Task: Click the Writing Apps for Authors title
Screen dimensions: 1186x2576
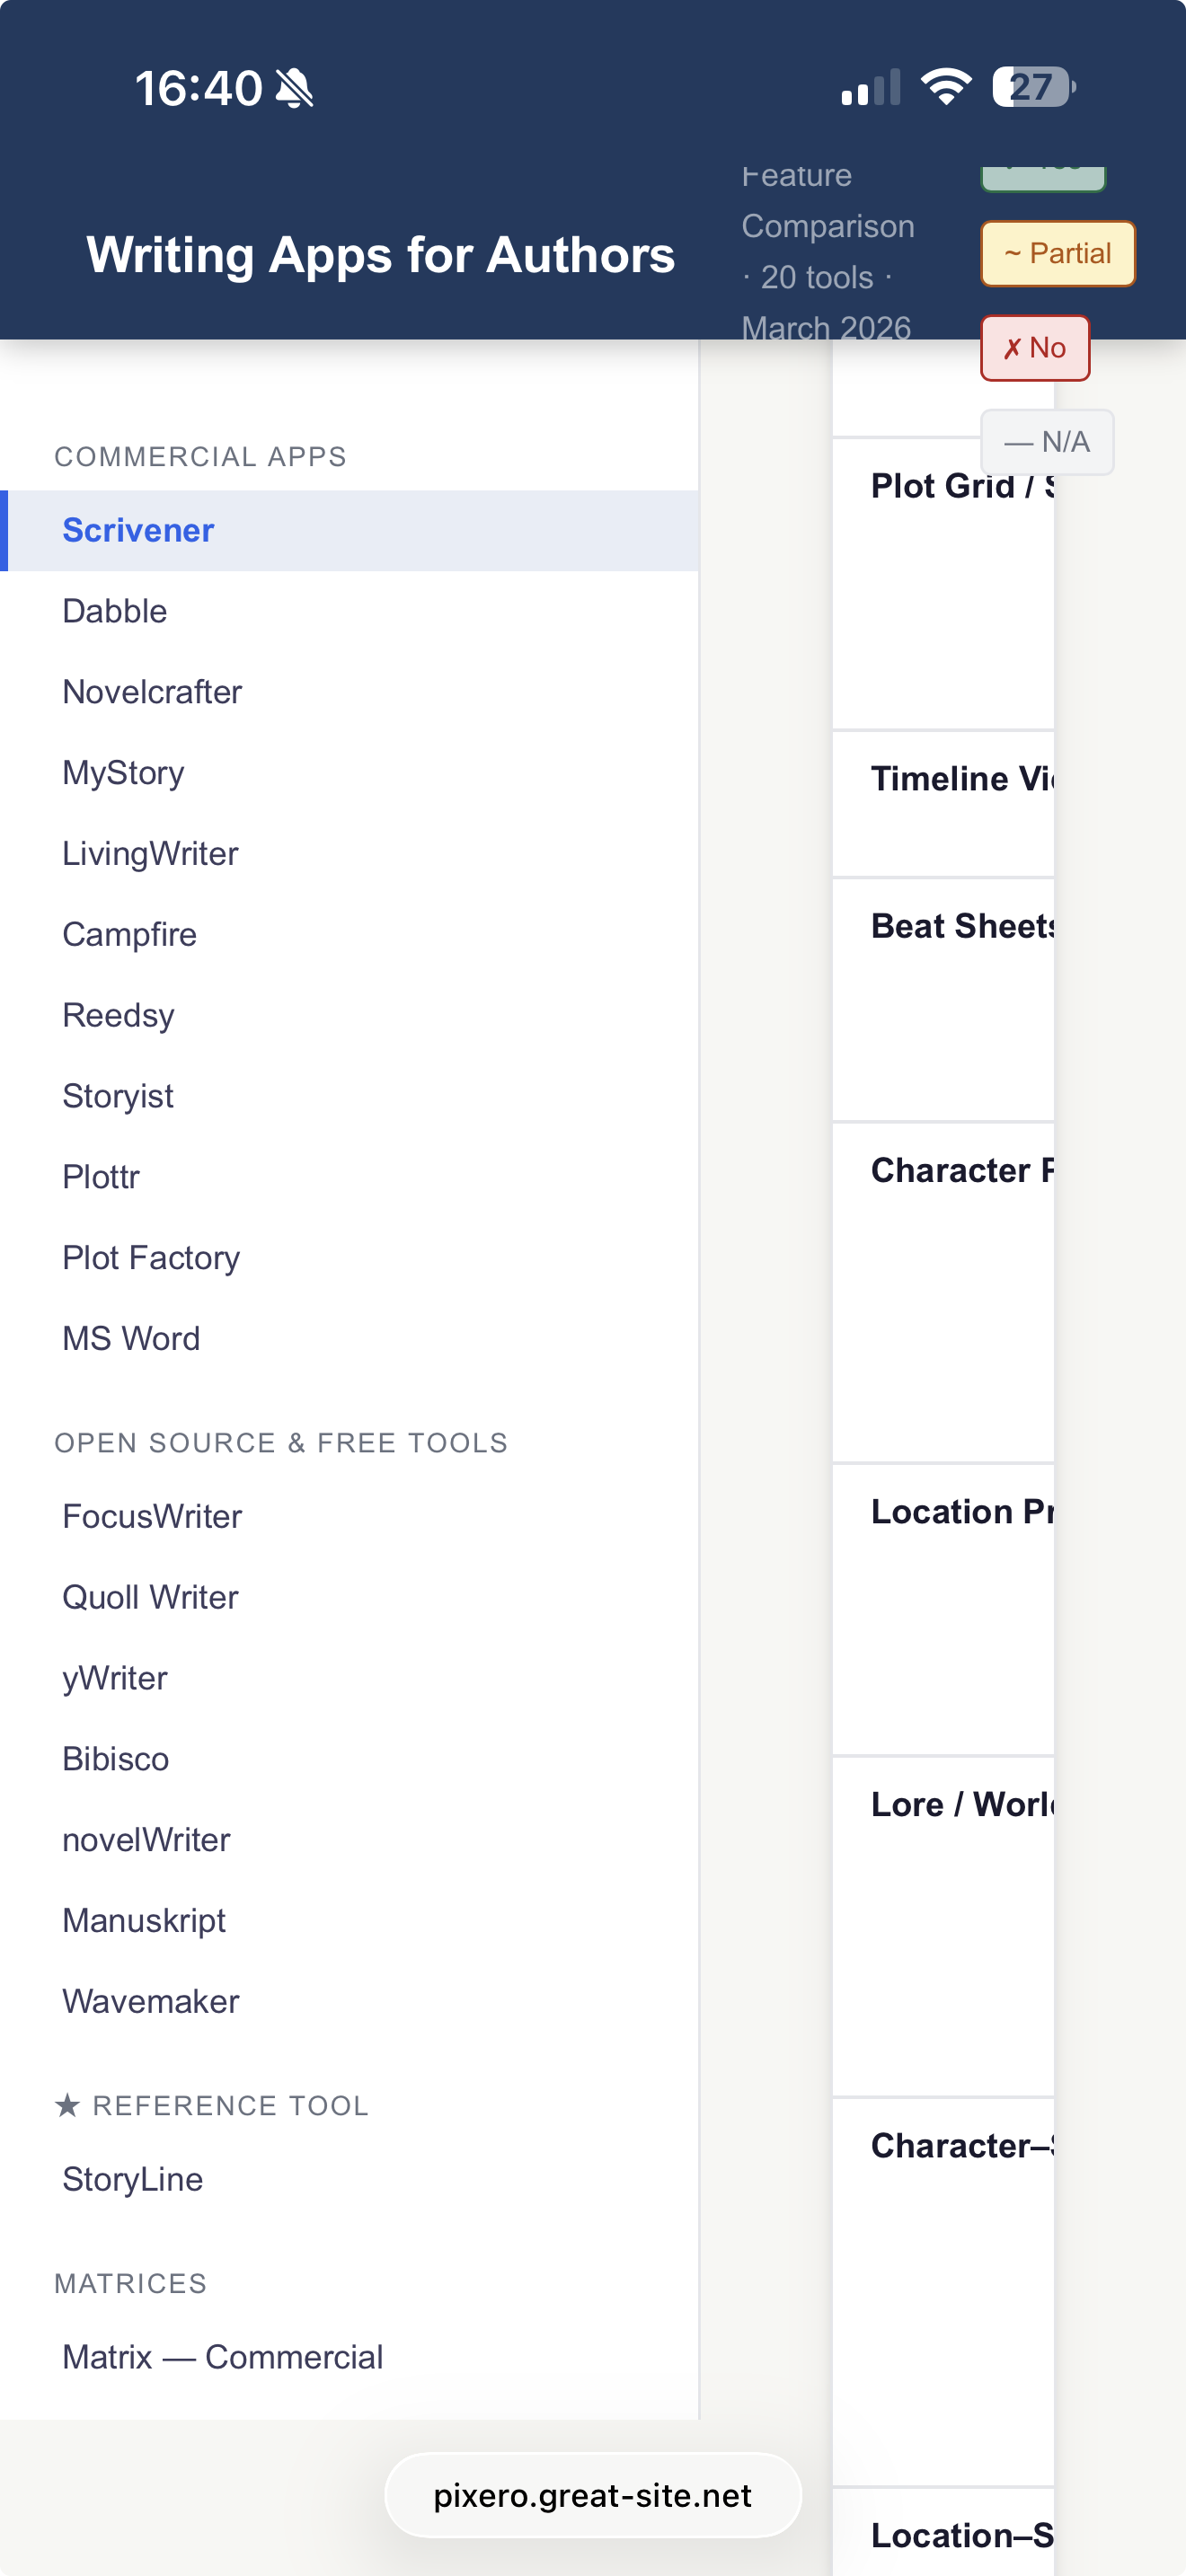Action: pyautogui.click(x=380, y=255)
